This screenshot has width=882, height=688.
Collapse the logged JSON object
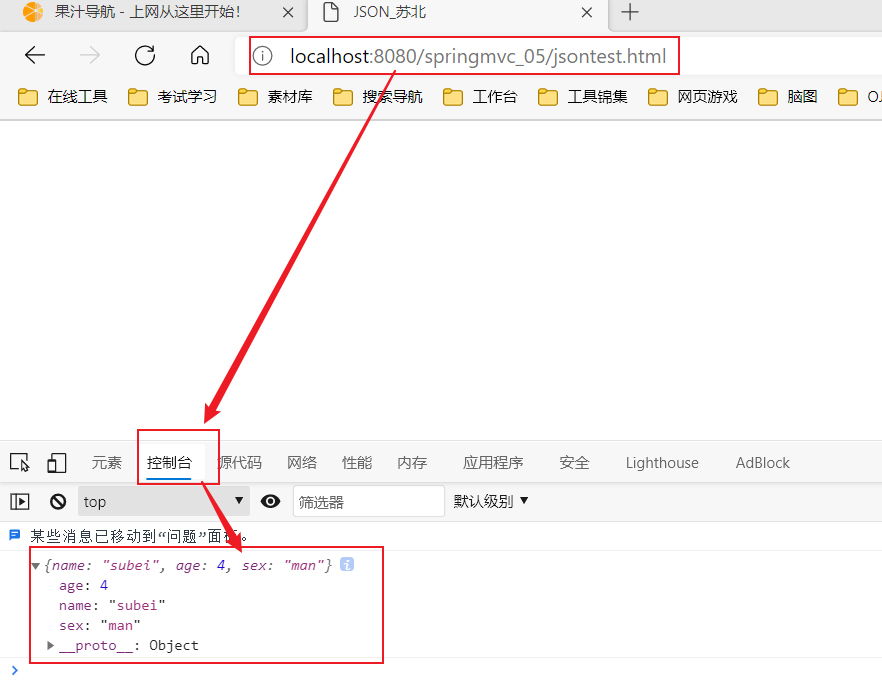click(x=36, y=566)
